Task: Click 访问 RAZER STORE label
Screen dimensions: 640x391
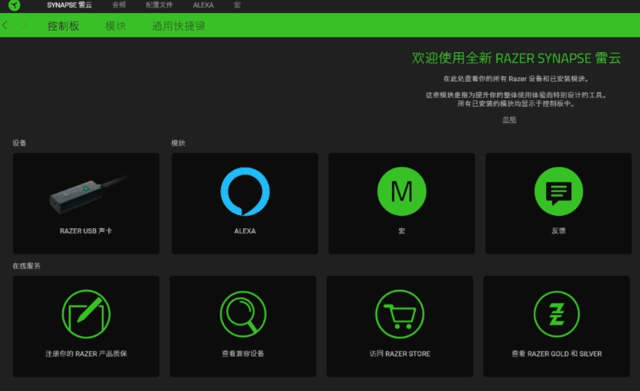Action: [400, 353]
